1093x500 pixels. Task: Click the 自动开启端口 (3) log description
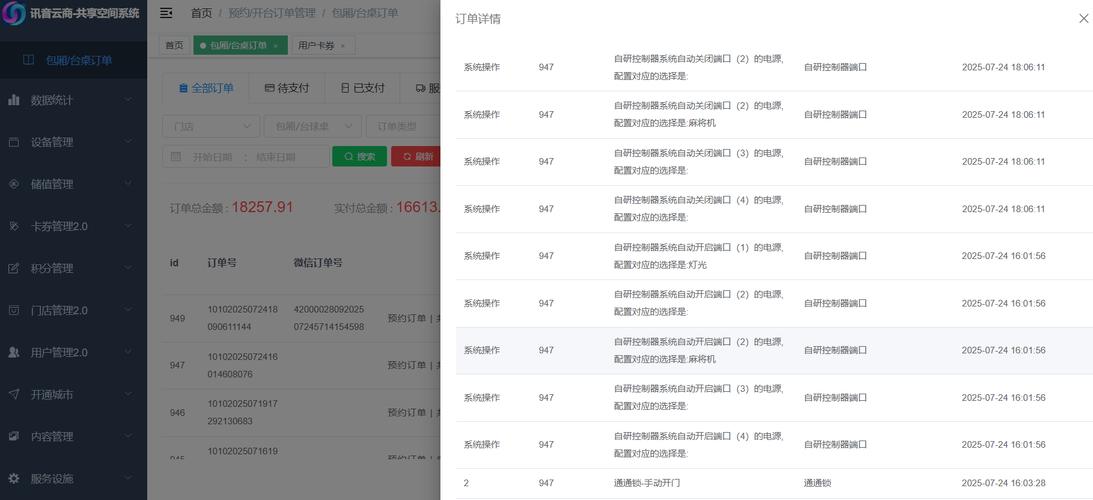[698, 397]
